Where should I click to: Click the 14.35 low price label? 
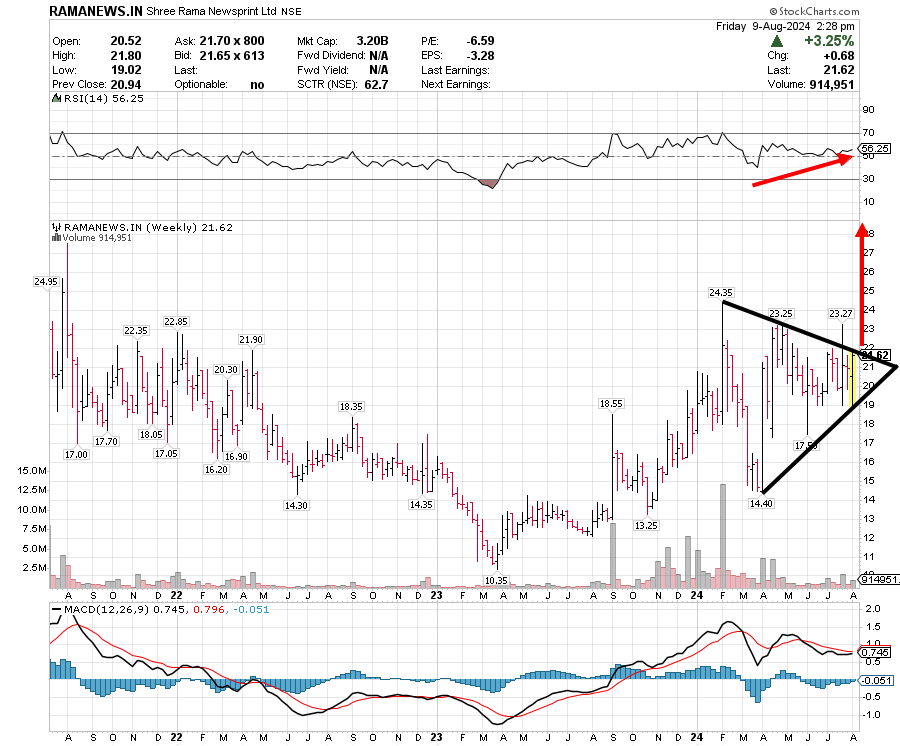coord(421,504)
